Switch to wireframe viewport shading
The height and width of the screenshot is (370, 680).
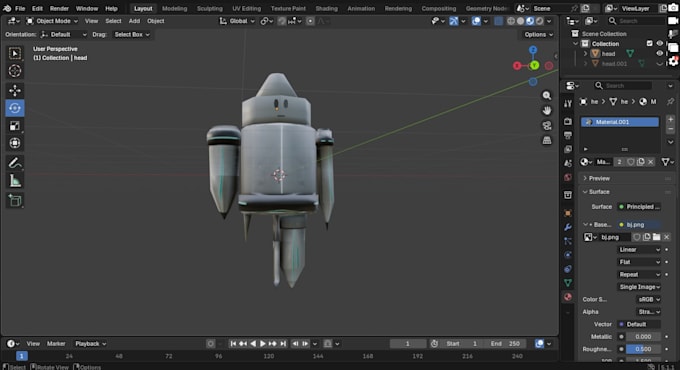pyautogui.click(x=511, y=21)
